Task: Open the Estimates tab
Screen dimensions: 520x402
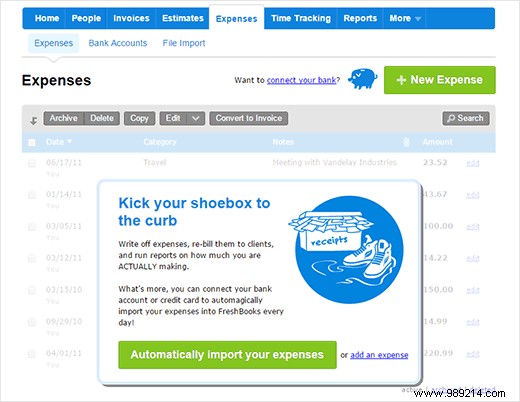Action: 183,18
